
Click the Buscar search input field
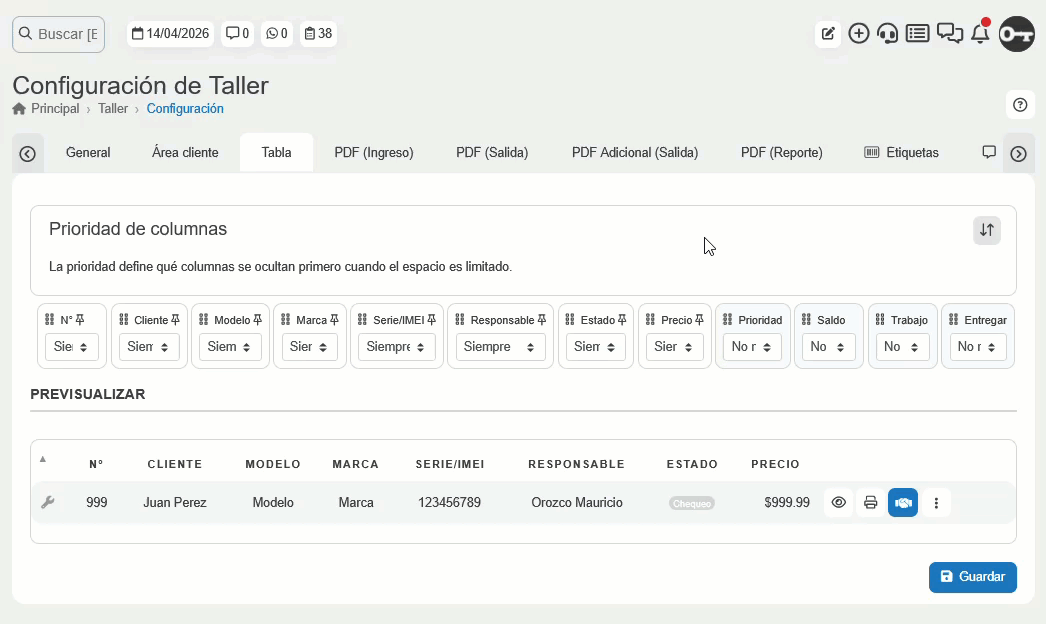(59, 34)
